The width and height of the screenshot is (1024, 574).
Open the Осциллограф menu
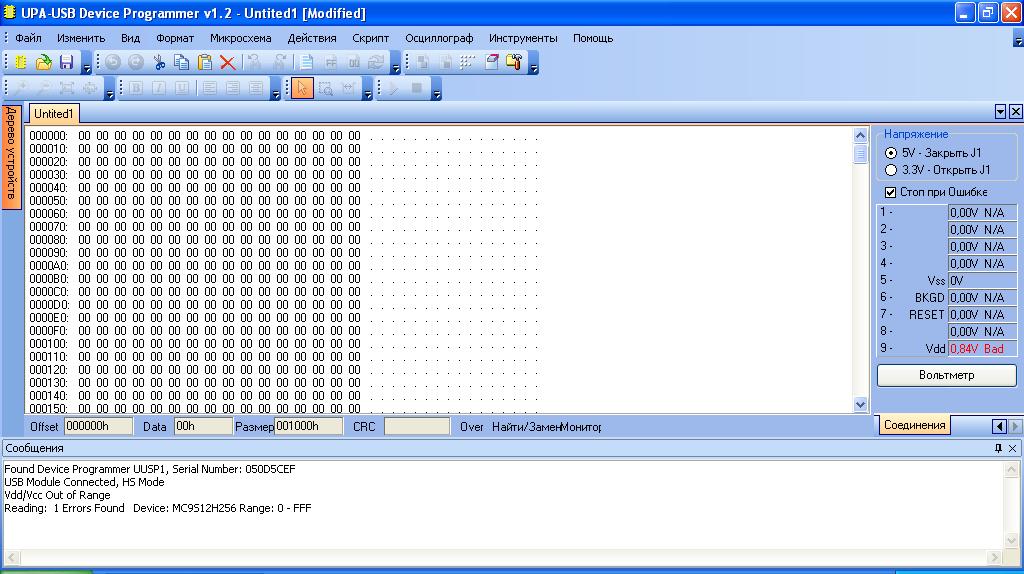[439, 38]
